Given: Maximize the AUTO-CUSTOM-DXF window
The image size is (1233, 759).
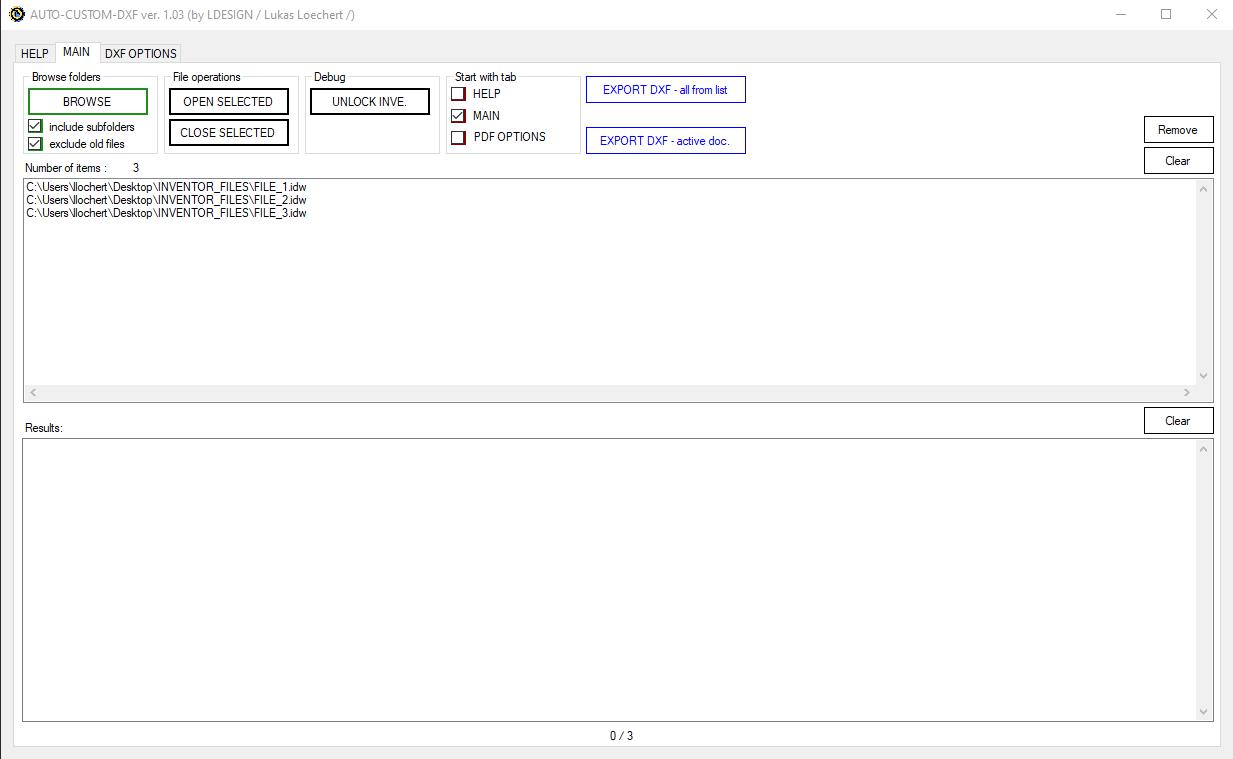Looking at the screenshot, I should tap(1166, 14).
